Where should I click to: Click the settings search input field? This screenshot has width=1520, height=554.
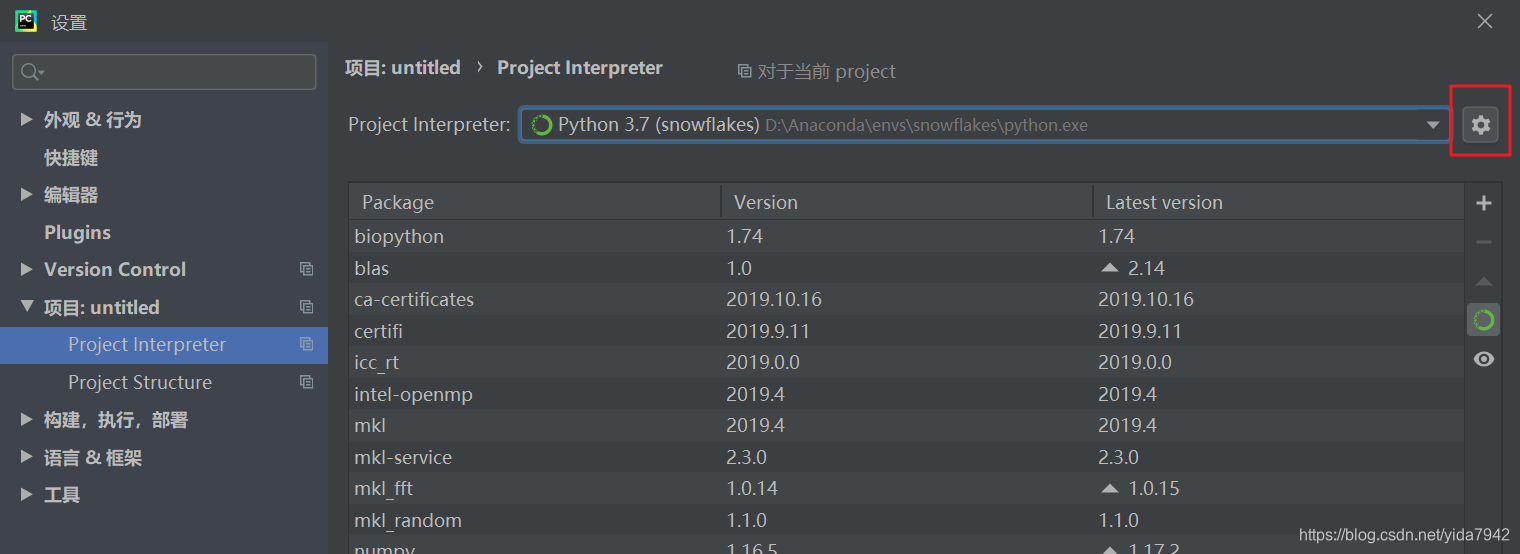coord(175,72)
